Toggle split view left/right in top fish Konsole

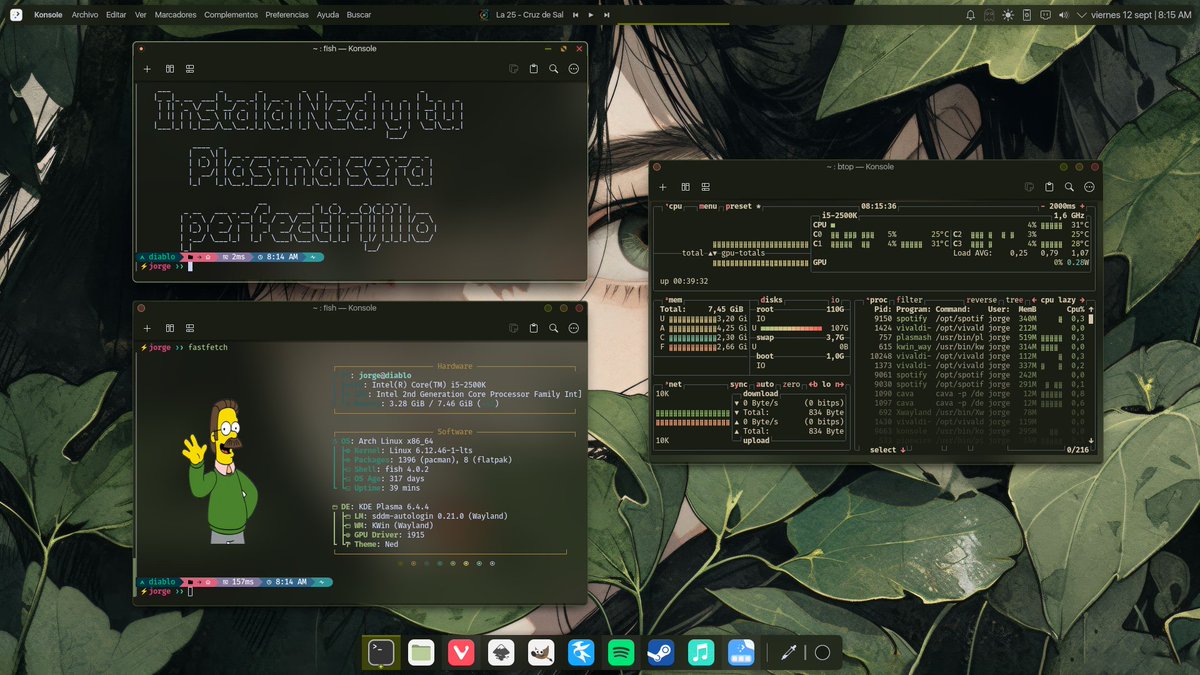pyautogui.click(x=170, y=69)
